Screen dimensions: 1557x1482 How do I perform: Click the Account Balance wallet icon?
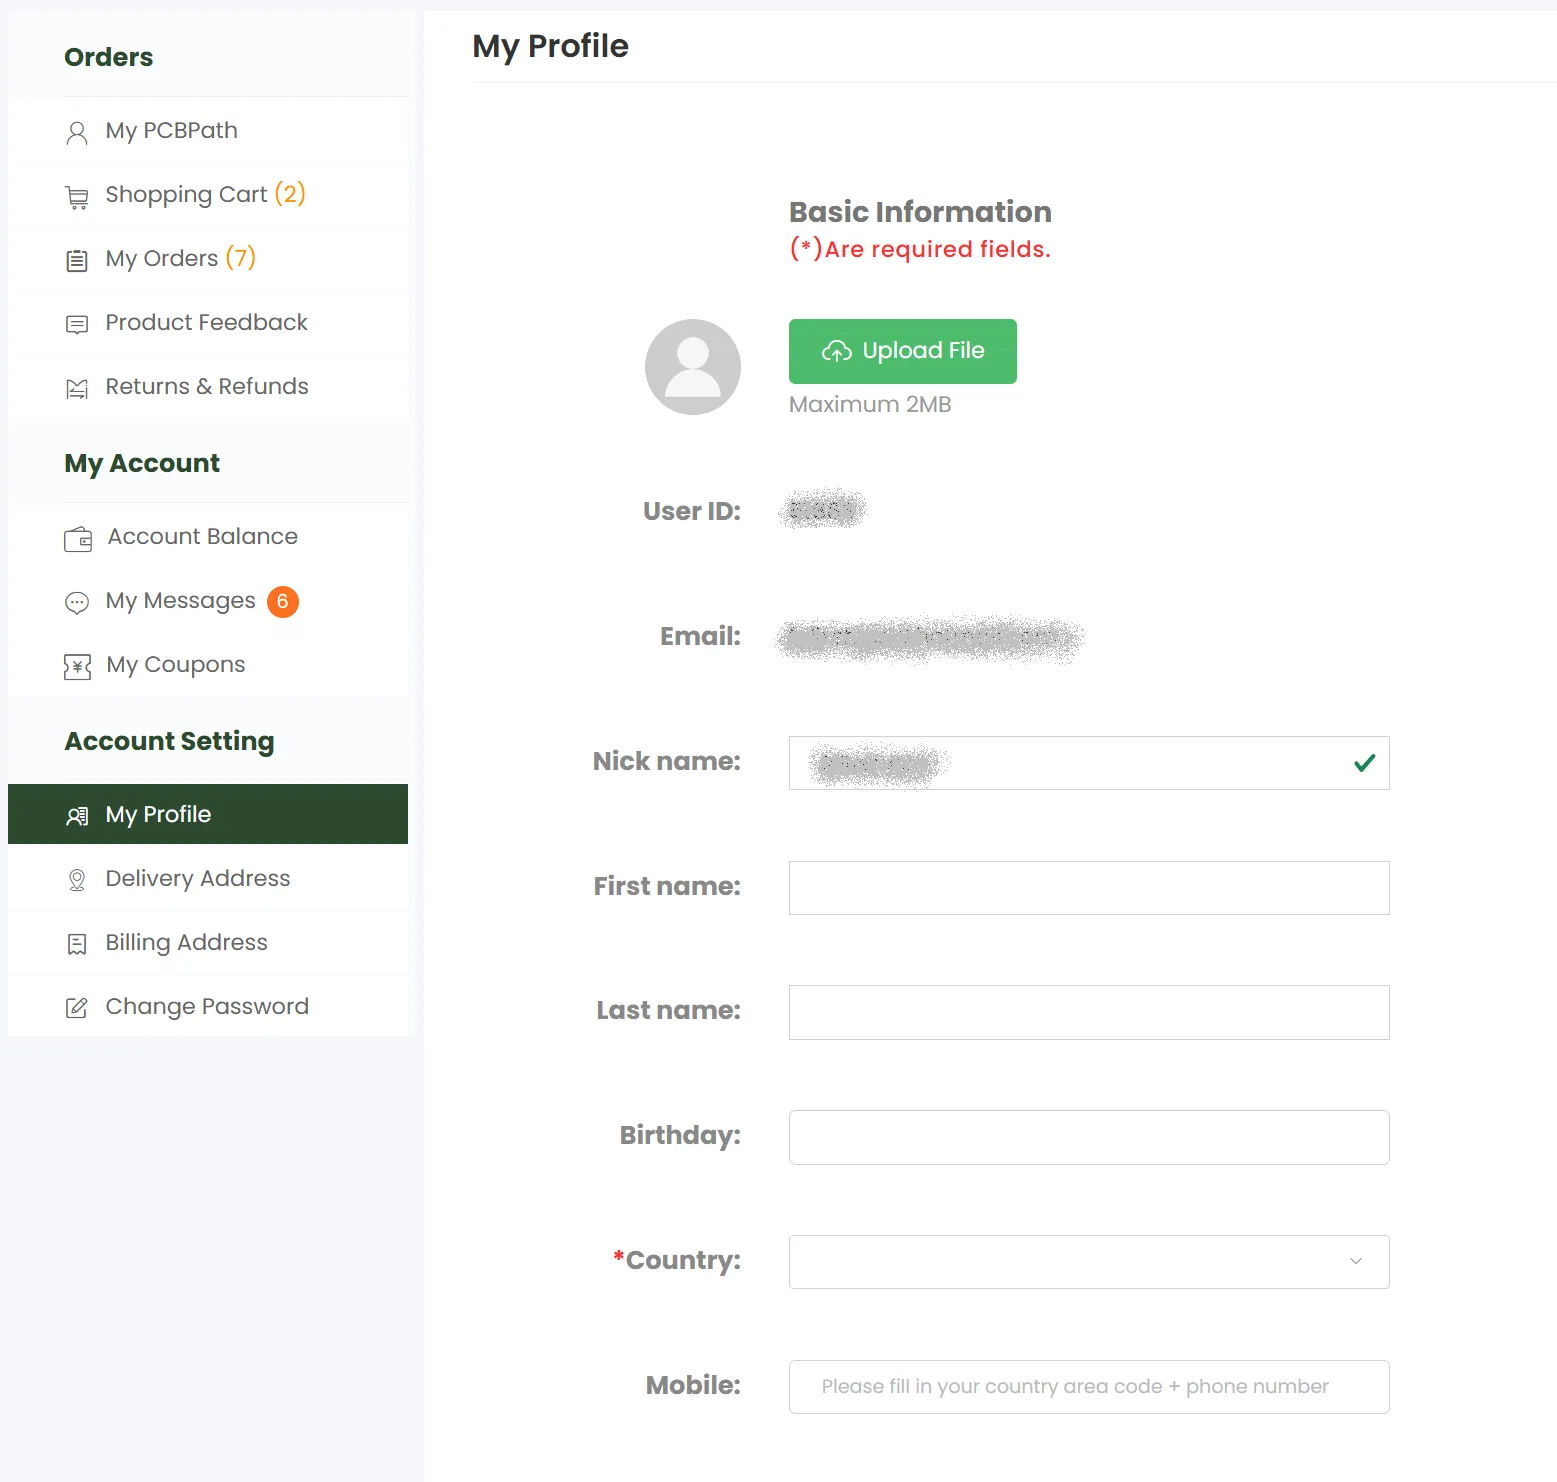tap(78, 539)
